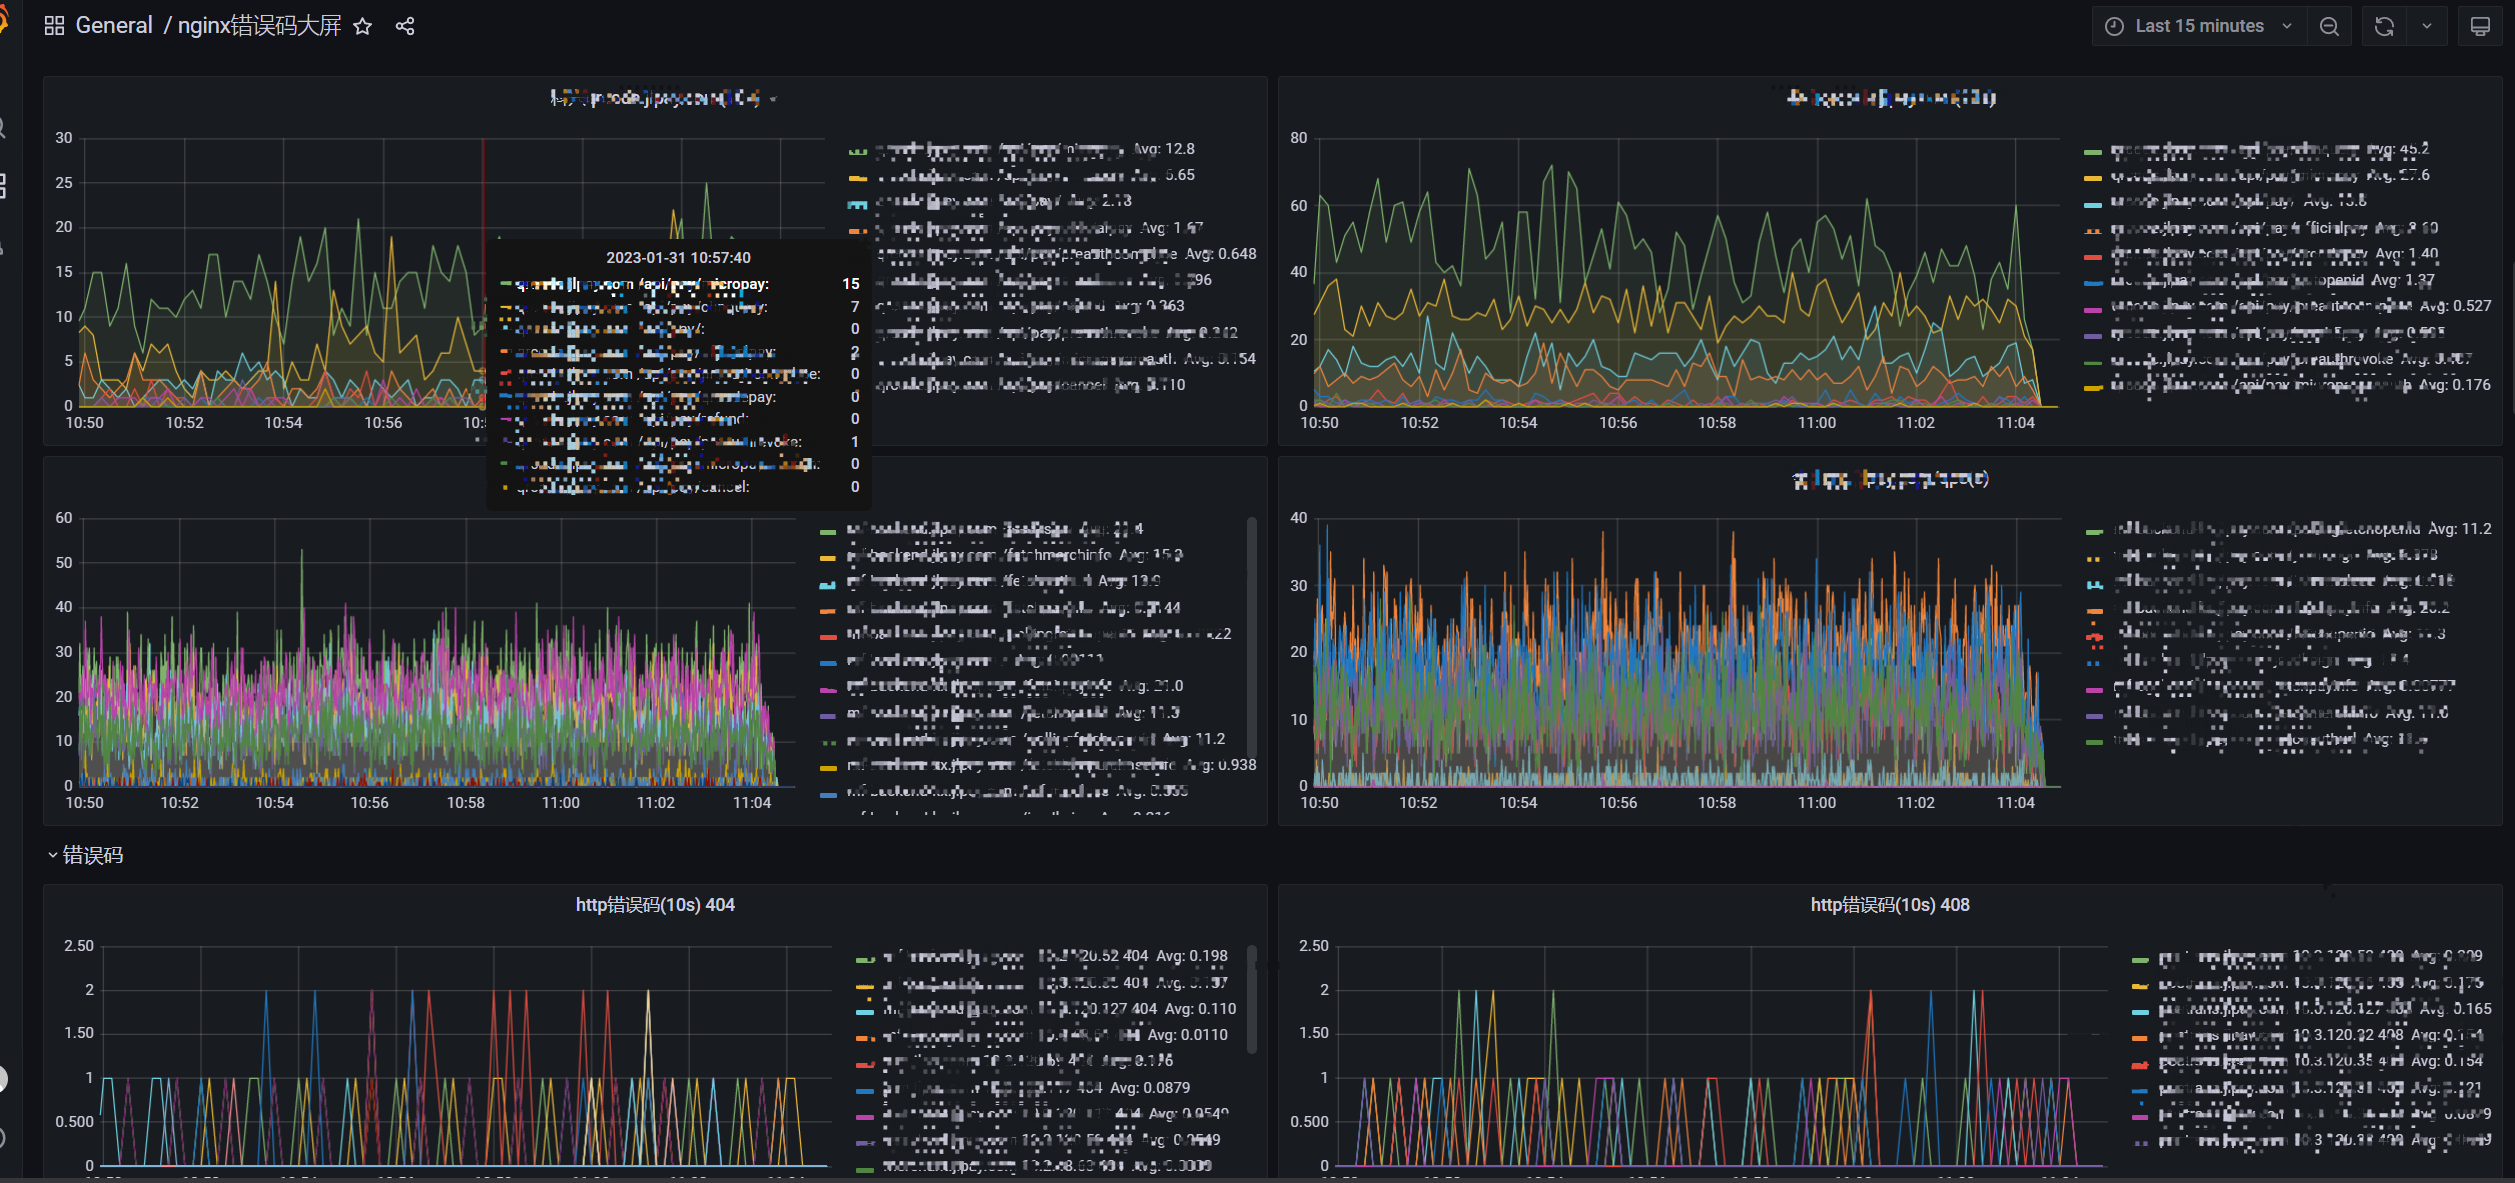Open the Last 15 minutes time picker
The width and height of the screenshot is (2515, 1183).
[x=2198, y=26]
